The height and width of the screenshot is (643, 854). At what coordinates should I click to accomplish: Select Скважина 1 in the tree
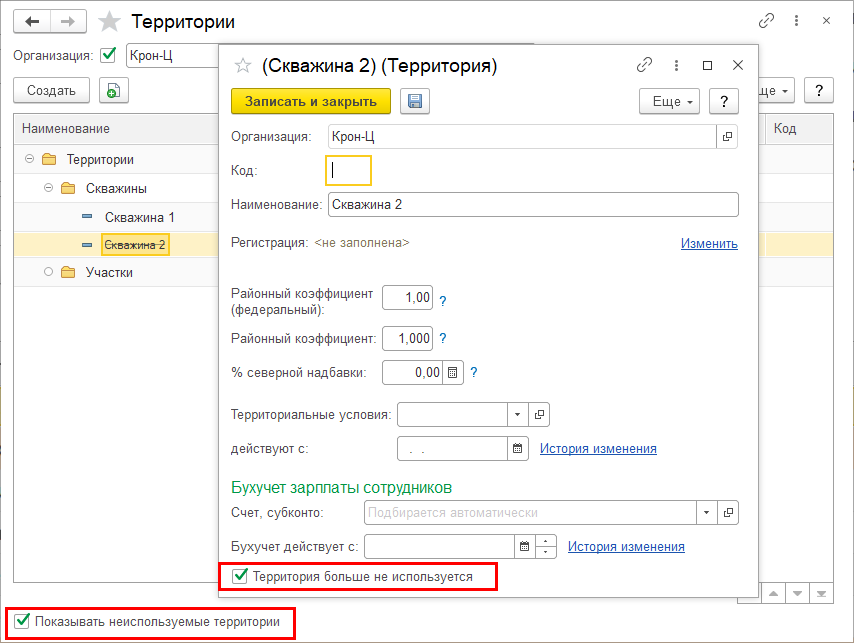pos(139,217)
